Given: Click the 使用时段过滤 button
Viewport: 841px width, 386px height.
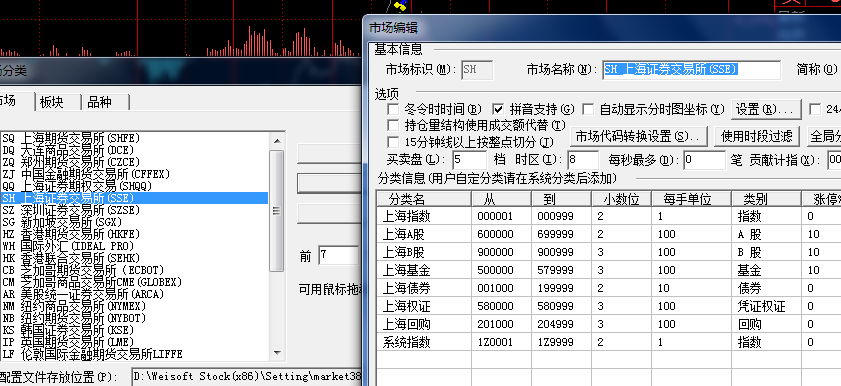Looking at the screenshot, I should tap(756, 136).
